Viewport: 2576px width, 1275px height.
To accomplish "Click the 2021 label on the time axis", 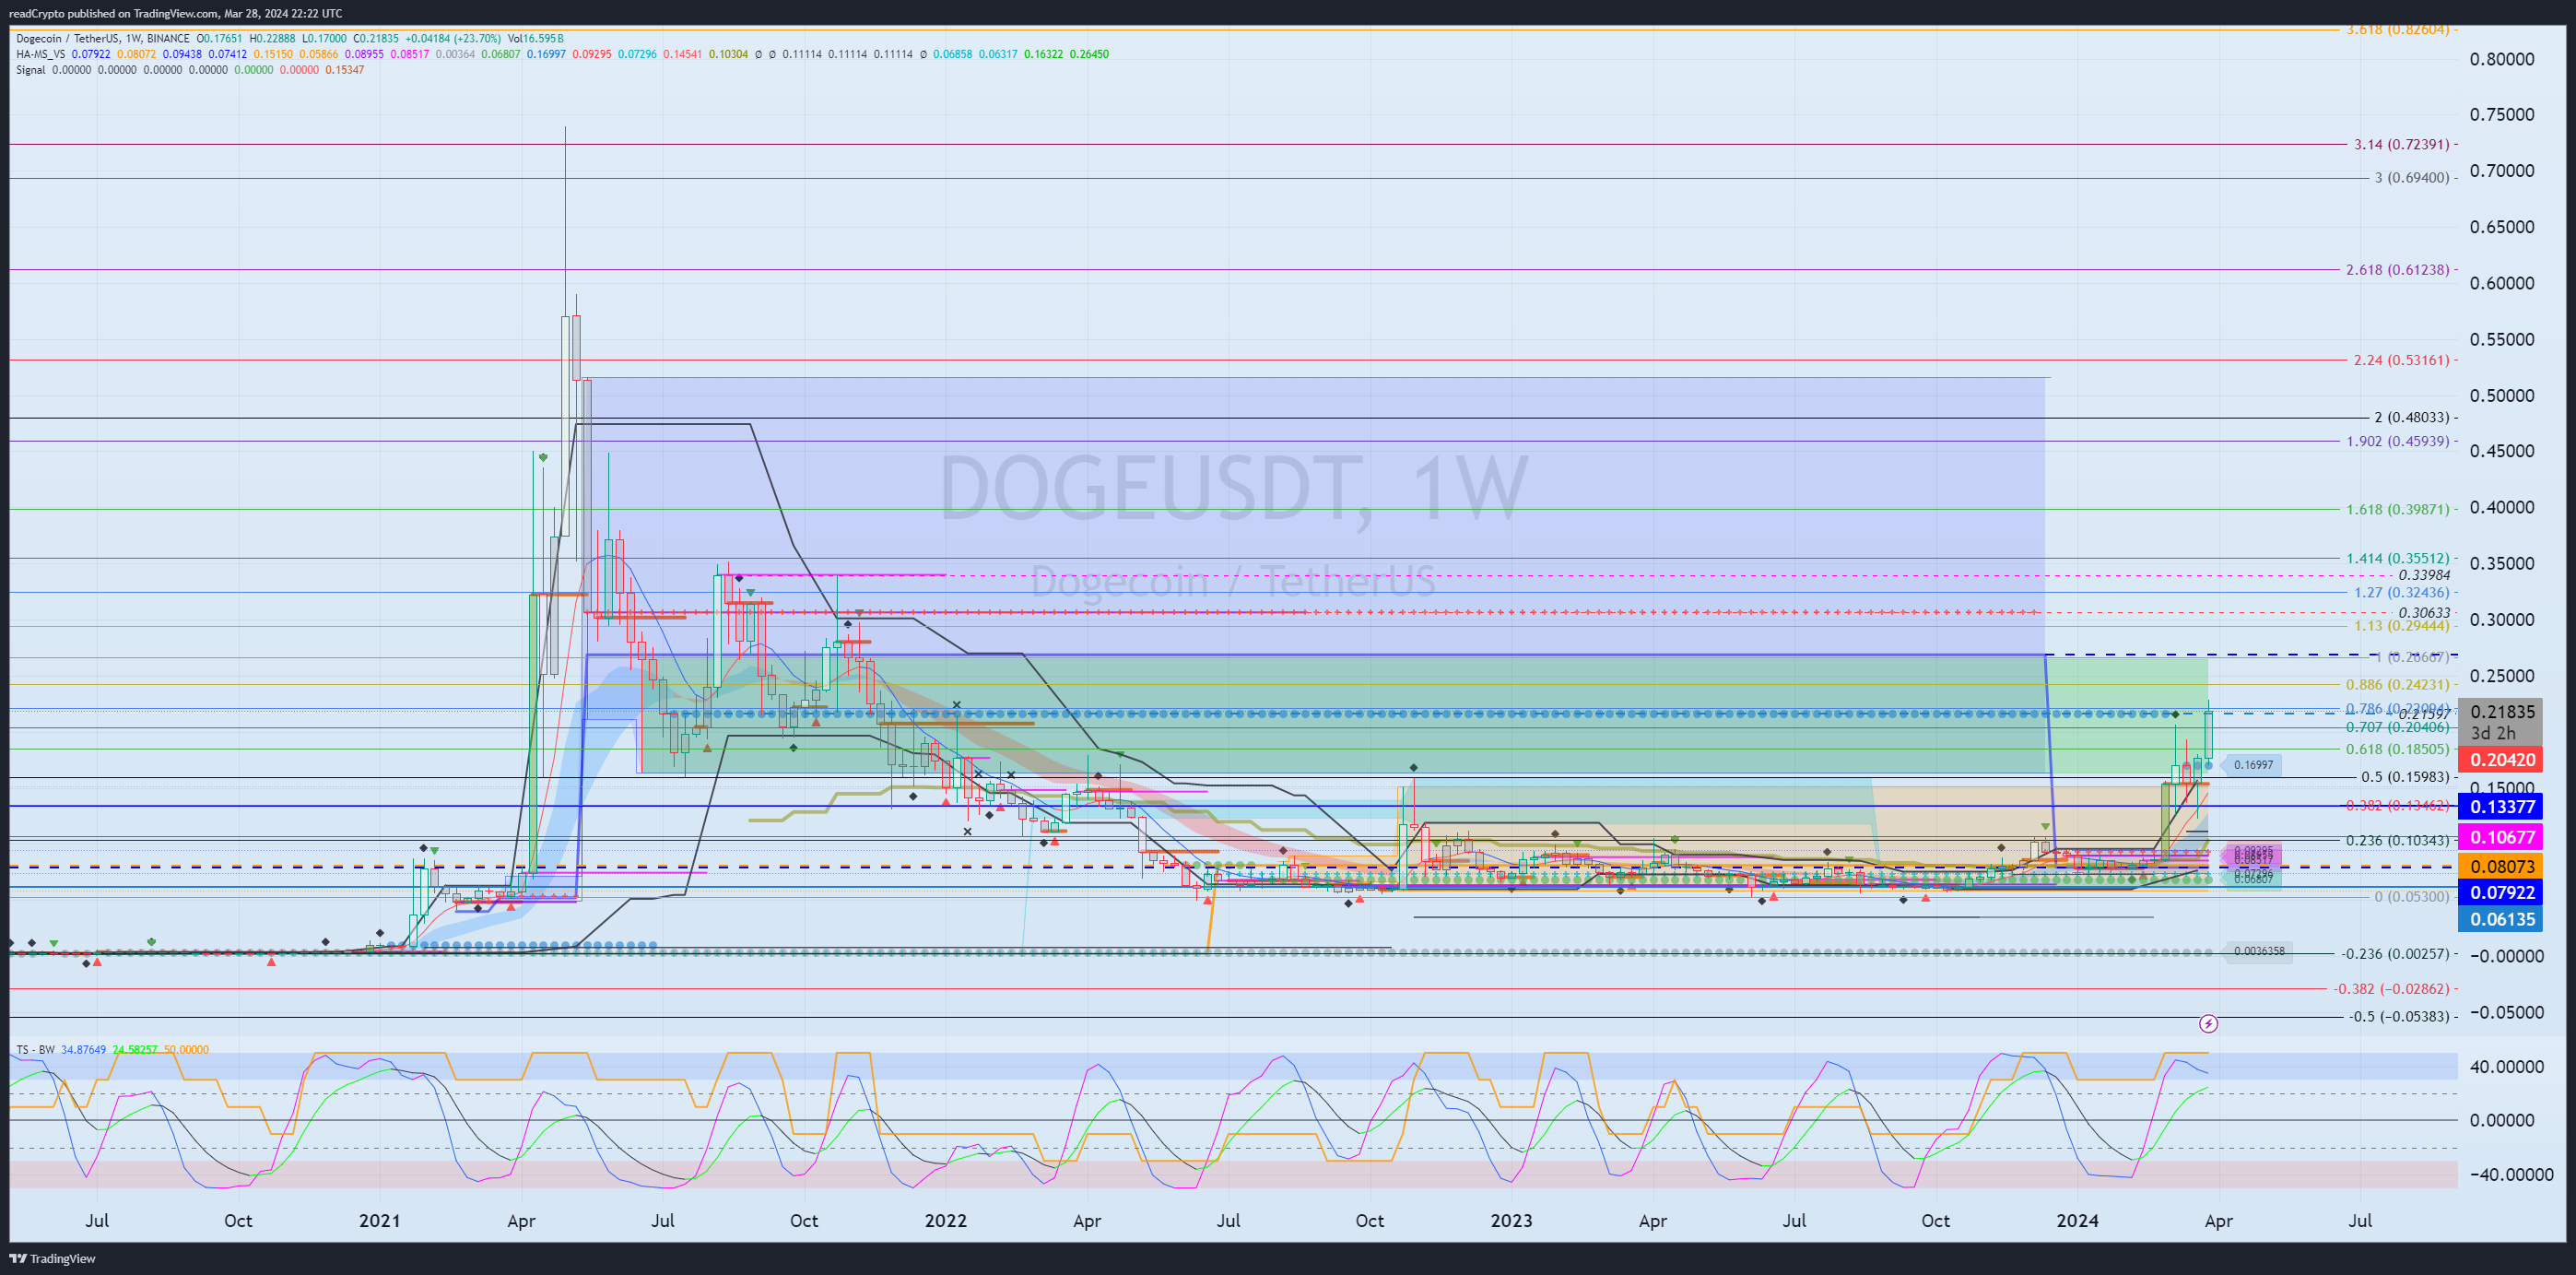I will click(x=379, y=1220).
